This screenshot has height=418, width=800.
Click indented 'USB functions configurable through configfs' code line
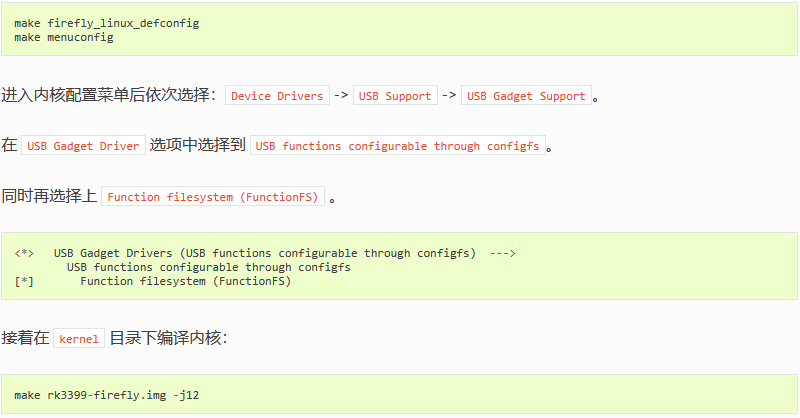(x=209, y=267)
